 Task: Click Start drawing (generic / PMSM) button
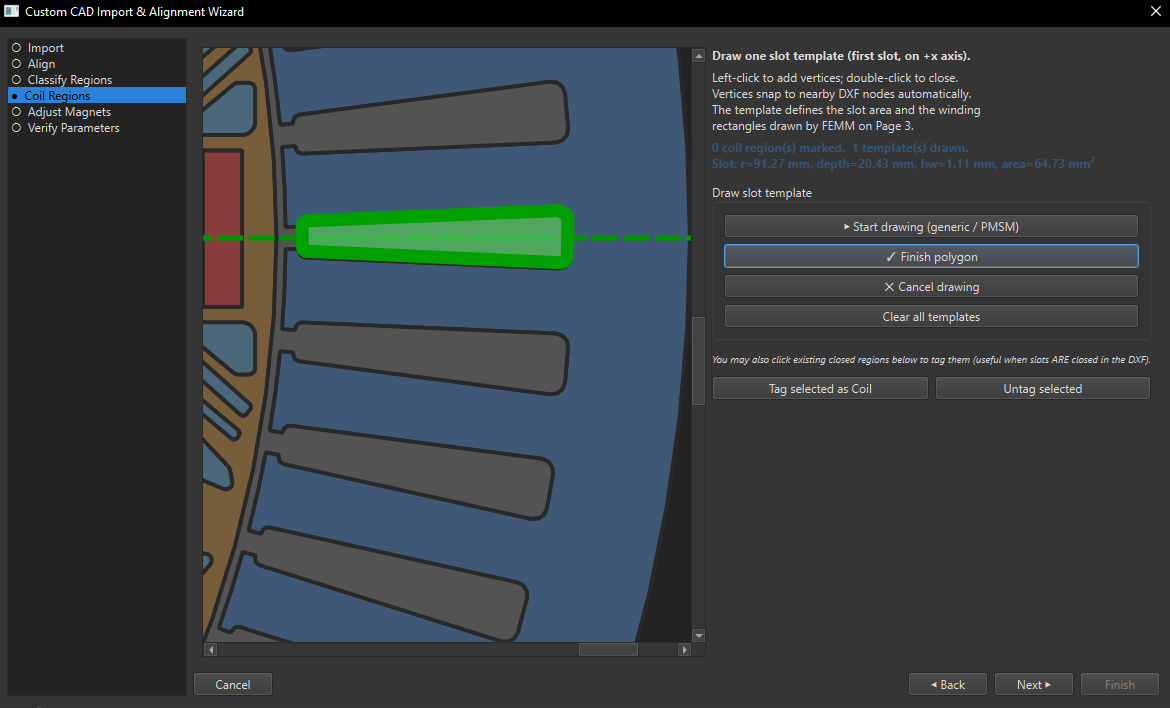[x=931, y=226]
